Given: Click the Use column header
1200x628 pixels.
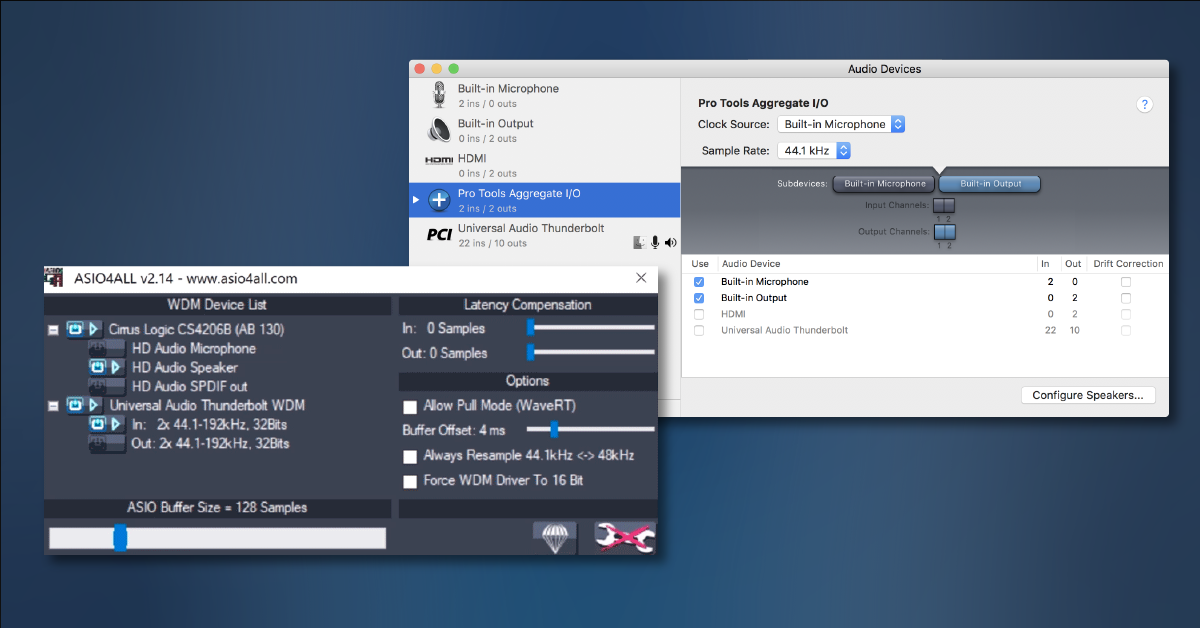Looking at the screenshot, I should click(700, 264).
